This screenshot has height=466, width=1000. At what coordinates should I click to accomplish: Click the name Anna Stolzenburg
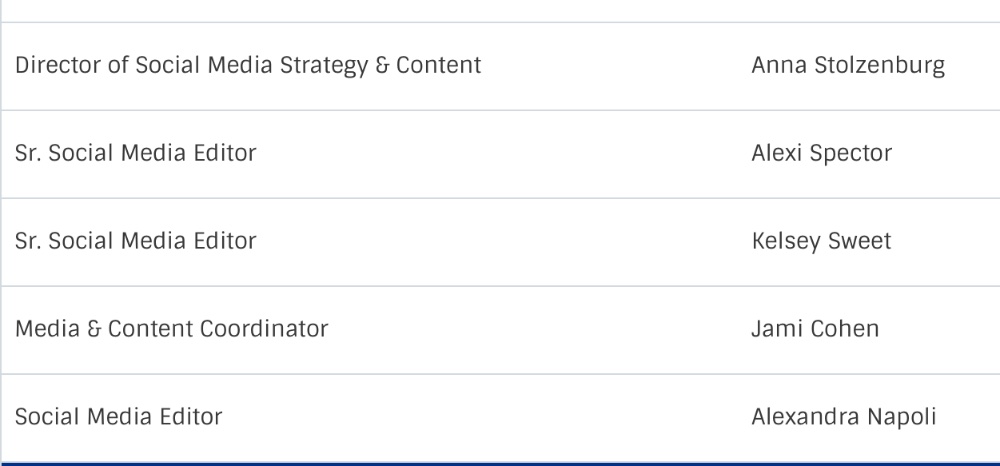848,66
